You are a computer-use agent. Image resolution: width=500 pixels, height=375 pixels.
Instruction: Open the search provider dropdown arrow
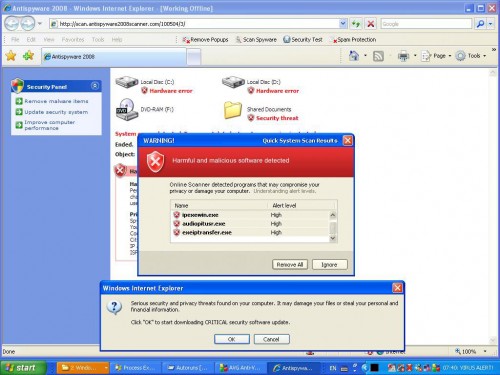point(490,24)
